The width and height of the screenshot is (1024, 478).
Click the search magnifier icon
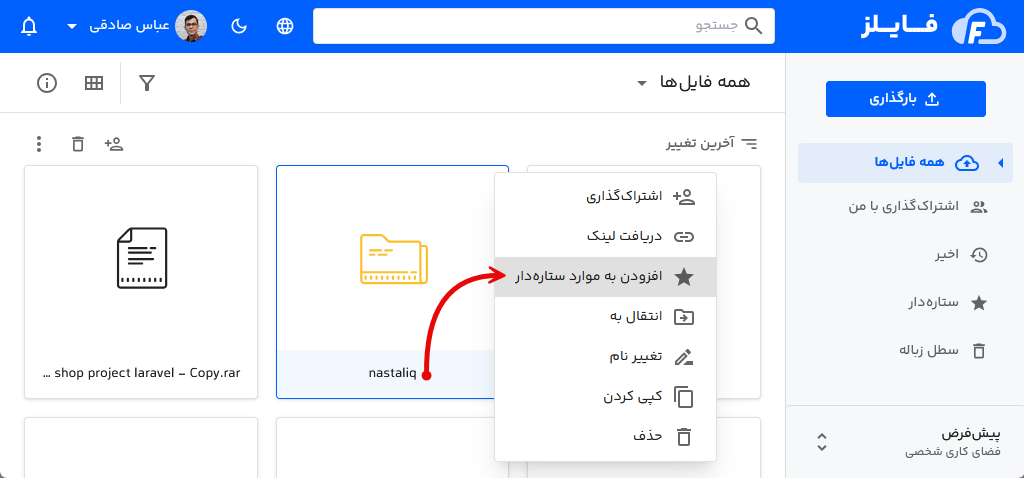click(x=754, y=26)
